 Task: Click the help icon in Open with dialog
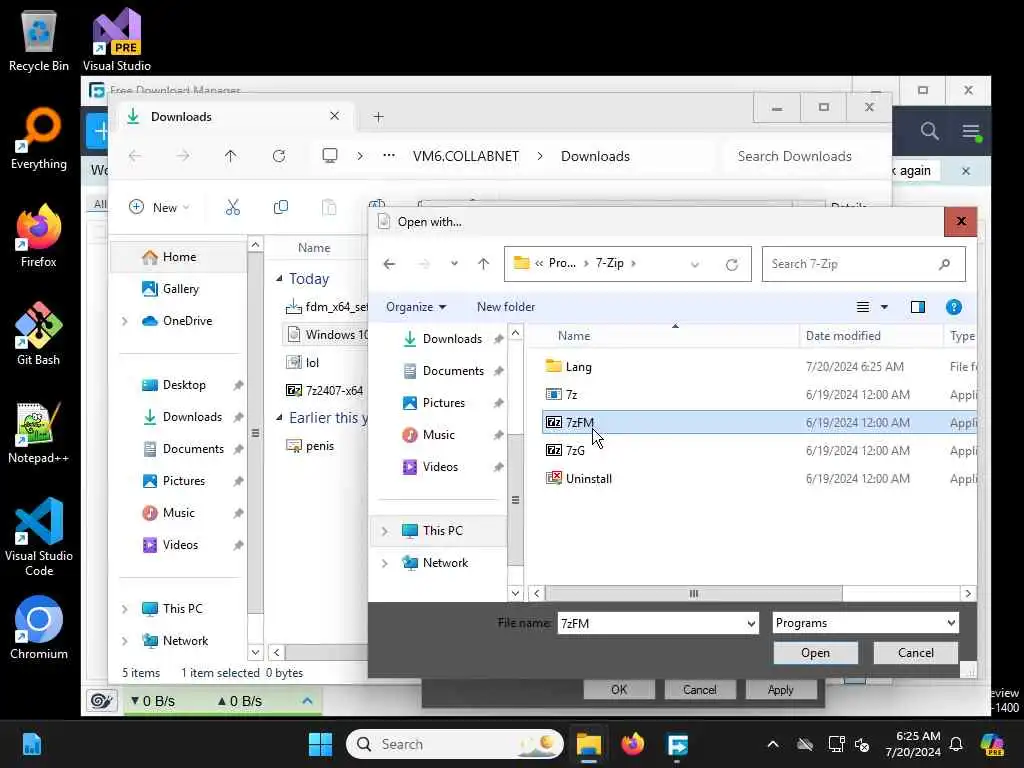click(953, 307)
